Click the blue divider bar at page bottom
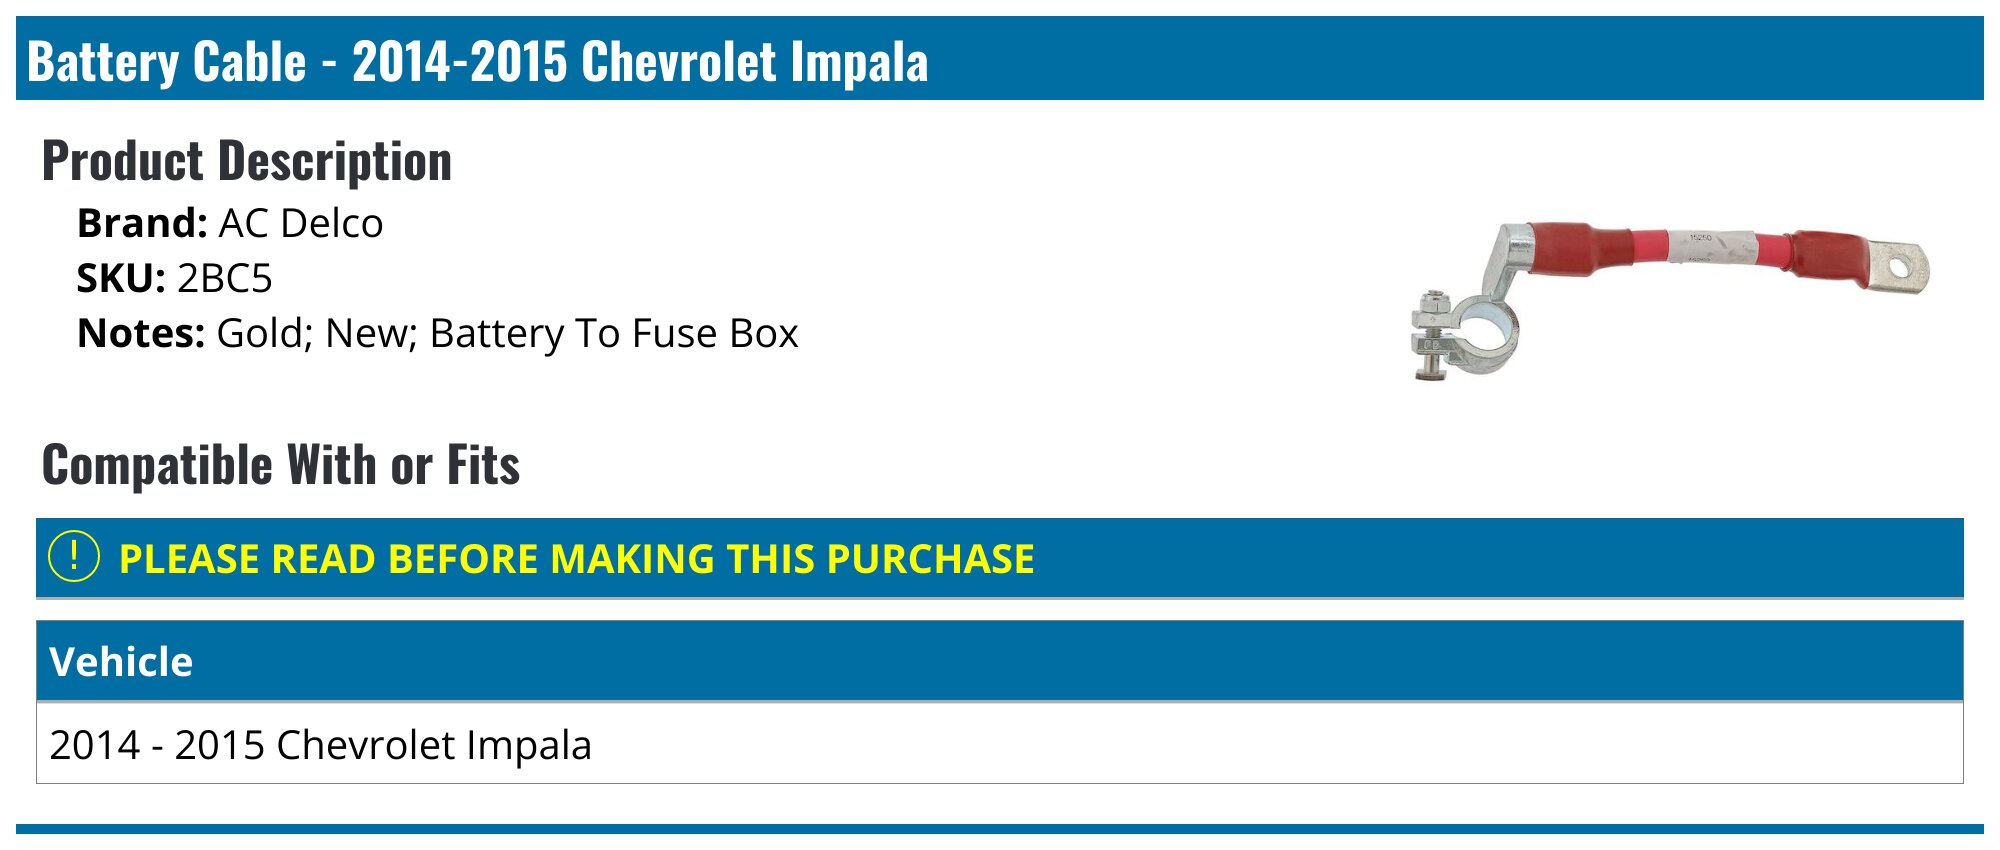Image resolution: width=2000 pixels, height=850 pixels. pos(1000,829)
